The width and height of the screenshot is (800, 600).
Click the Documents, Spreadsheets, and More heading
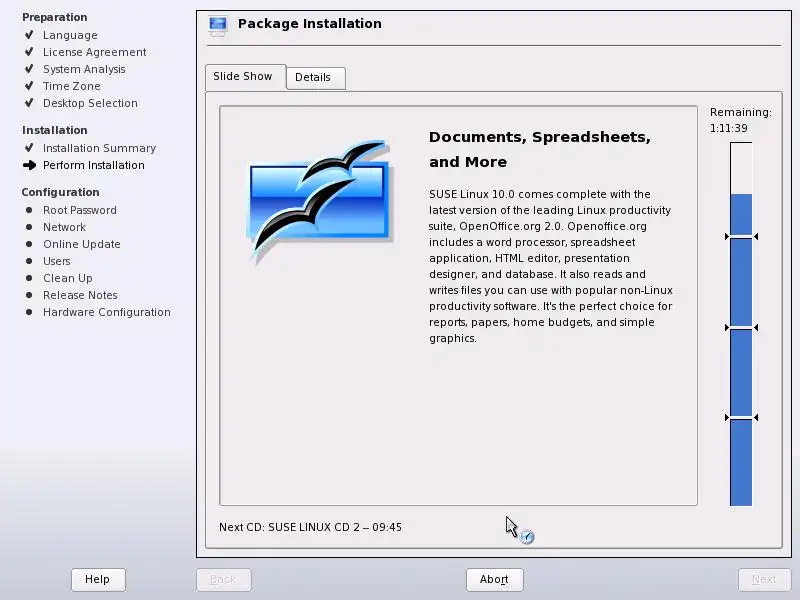pos(540,149)
